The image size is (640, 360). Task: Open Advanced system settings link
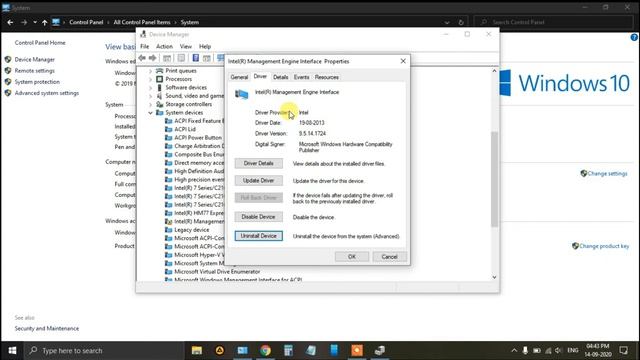(47, 93)
